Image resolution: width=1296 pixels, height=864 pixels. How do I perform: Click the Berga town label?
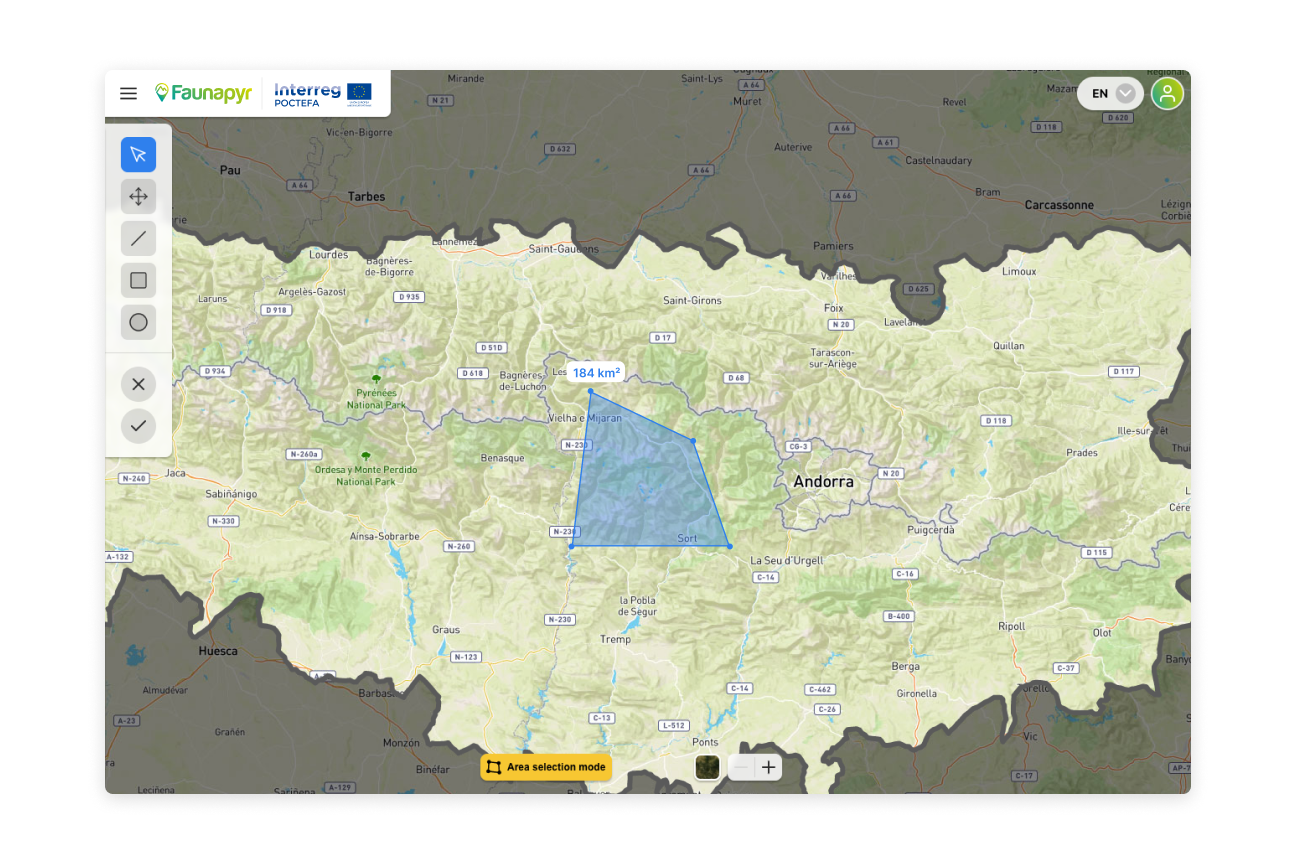905,666
